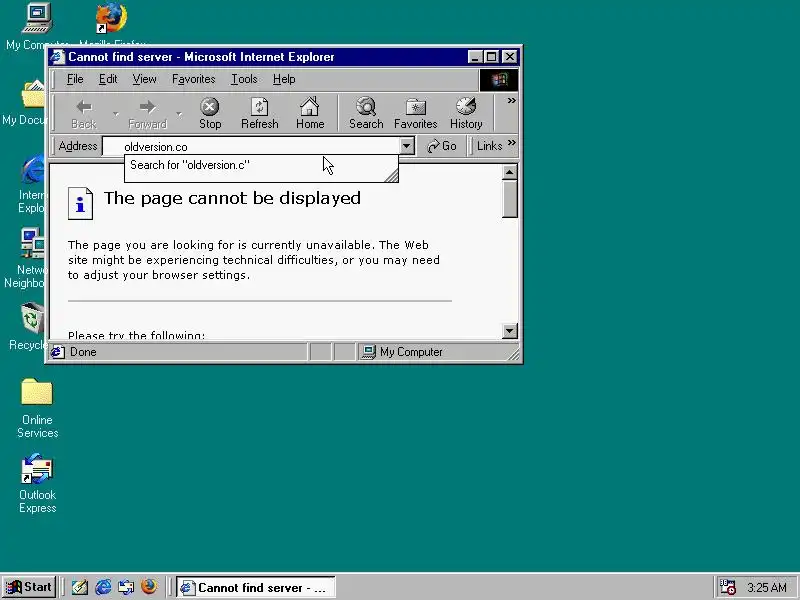The height and width of the screenshot is (600, 800).
Task: Click the 3:25 AM clock
Action: coord(766,588)
